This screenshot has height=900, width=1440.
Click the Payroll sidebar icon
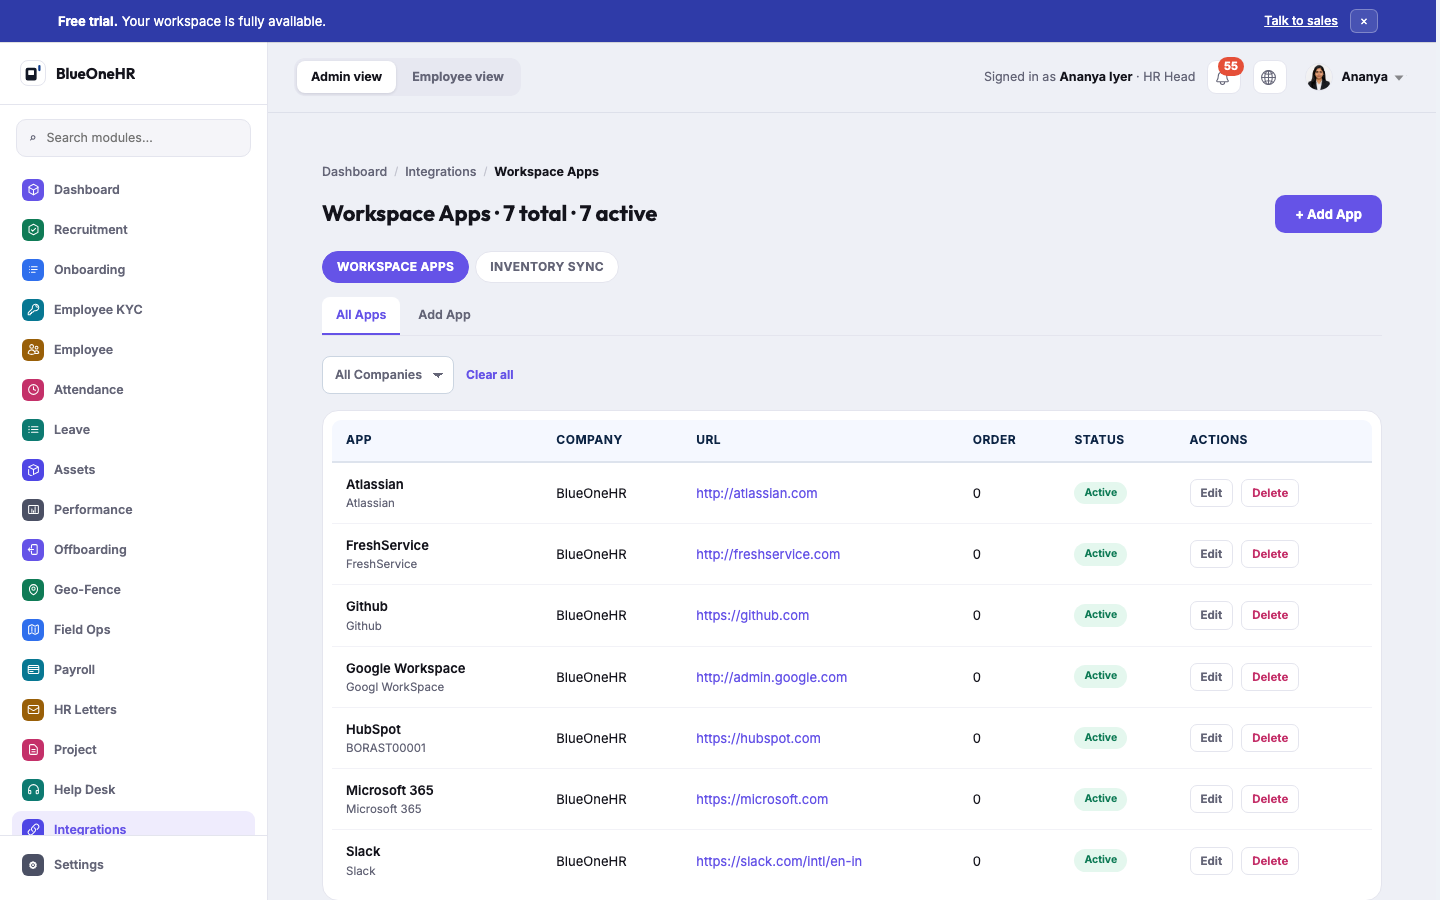[33, 669]
